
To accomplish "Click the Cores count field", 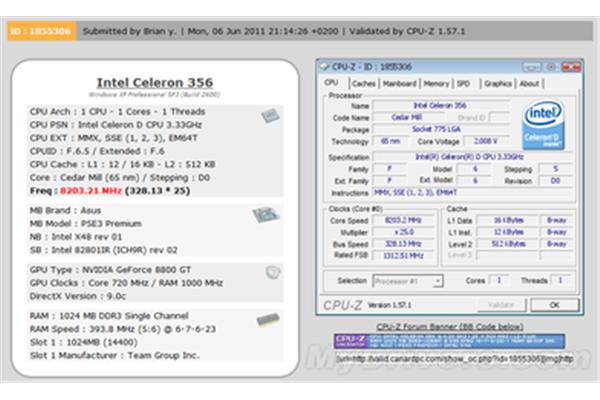I will click(499, 281).
